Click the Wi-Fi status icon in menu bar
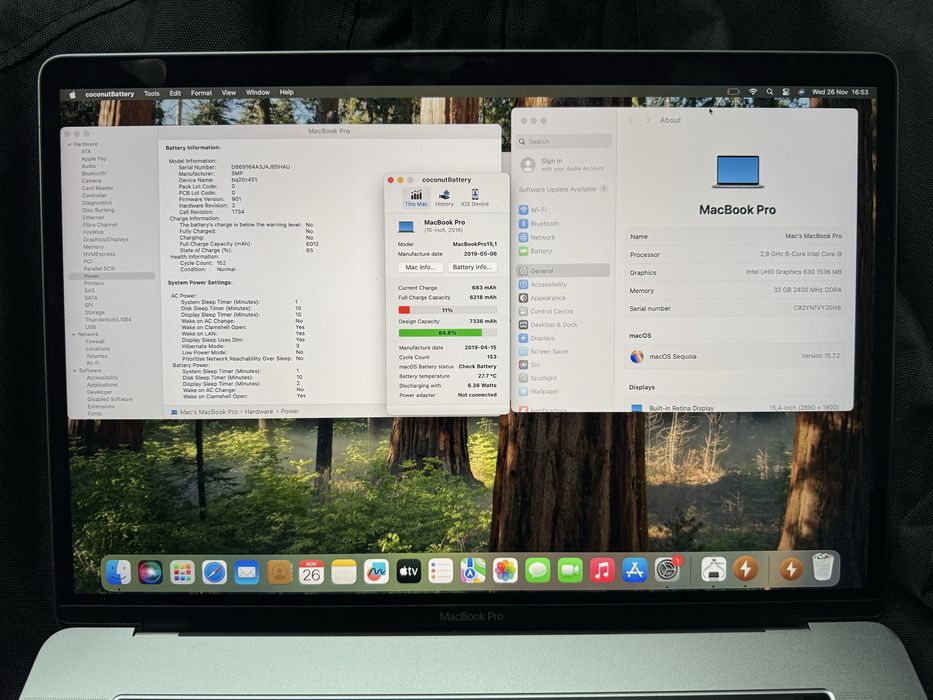 click(x=753, y=92)
